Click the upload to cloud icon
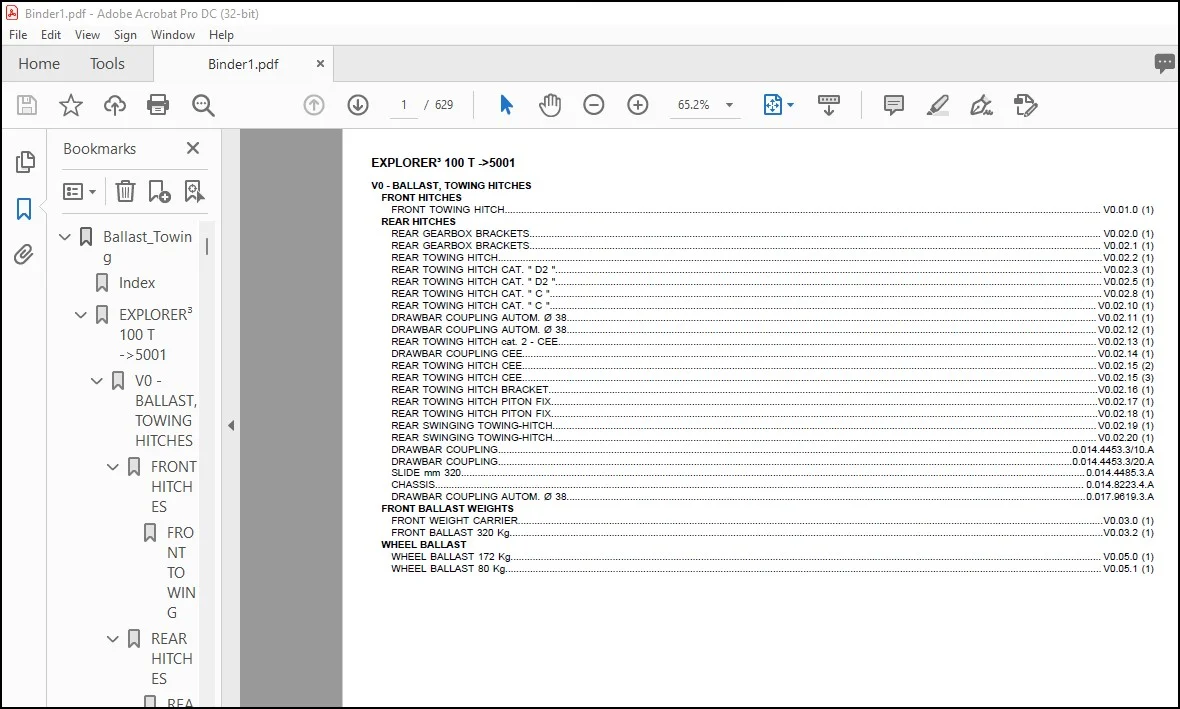The image size is (1180, 709). pos(114,105)
